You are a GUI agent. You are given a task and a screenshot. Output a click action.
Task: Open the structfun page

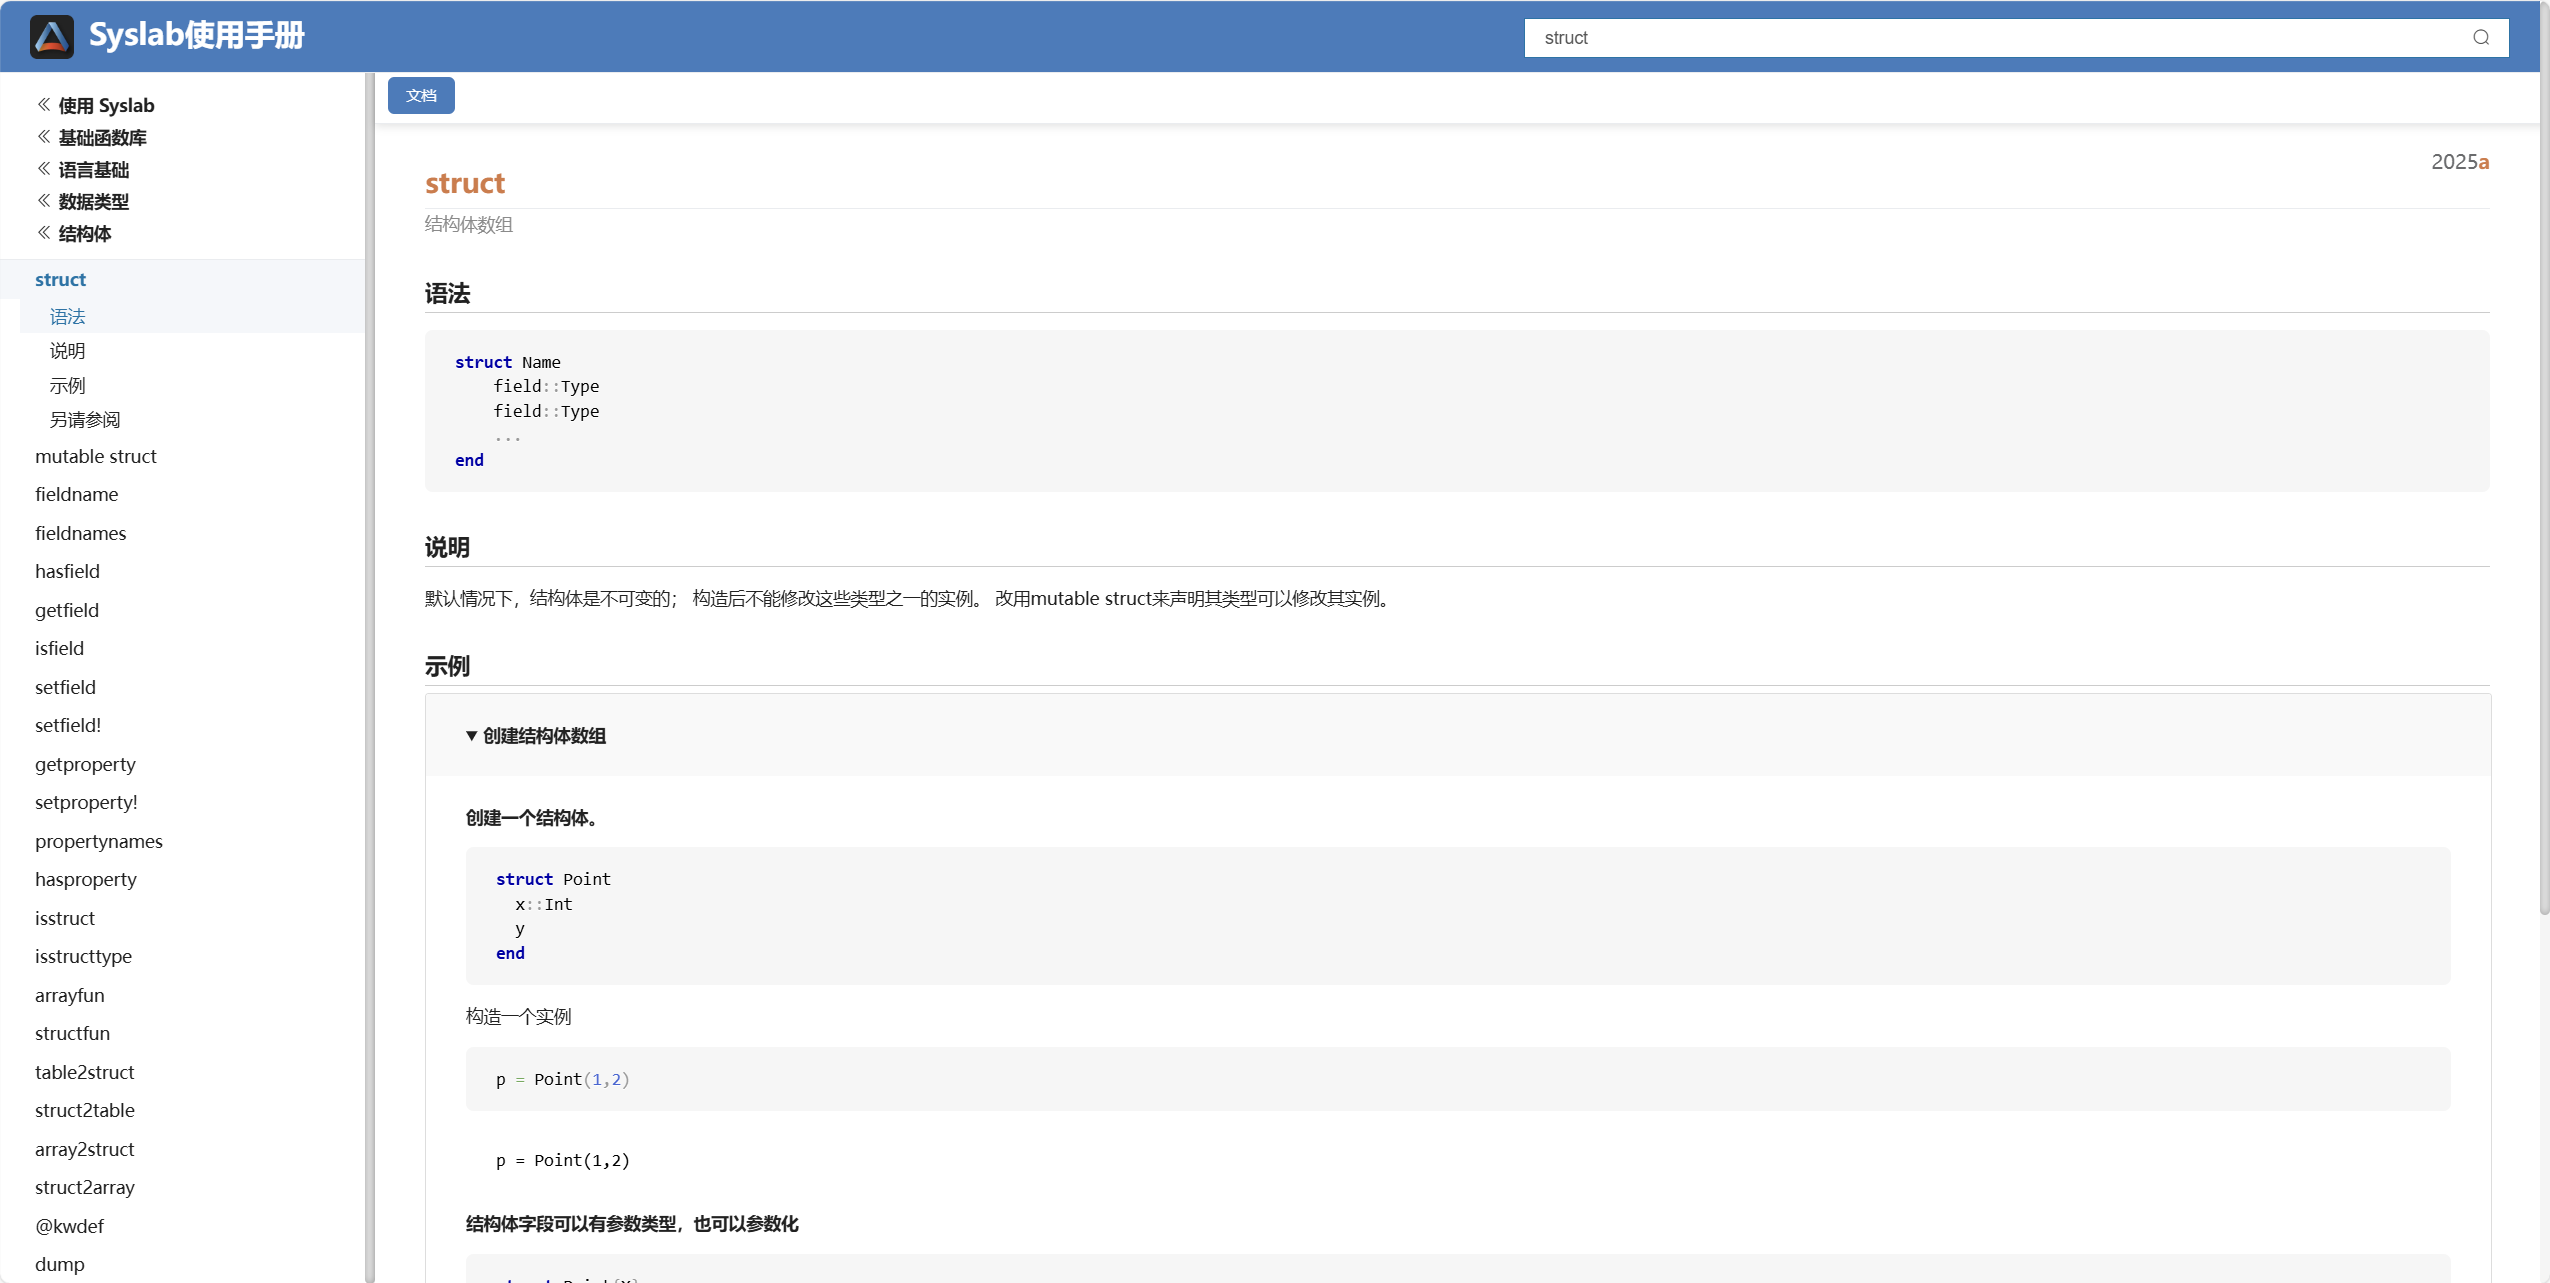click(72, 1034)
